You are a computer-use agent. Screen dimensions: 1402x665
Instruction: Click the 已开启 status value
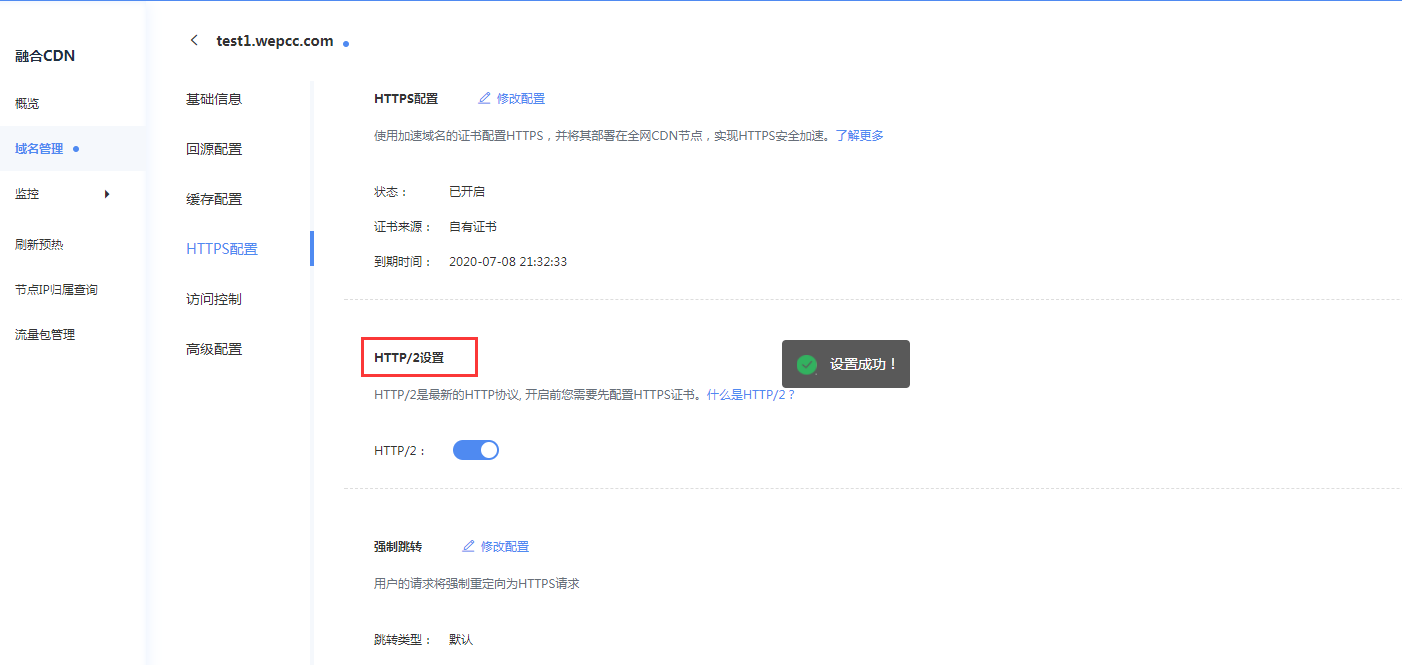[x=467, y=191]
